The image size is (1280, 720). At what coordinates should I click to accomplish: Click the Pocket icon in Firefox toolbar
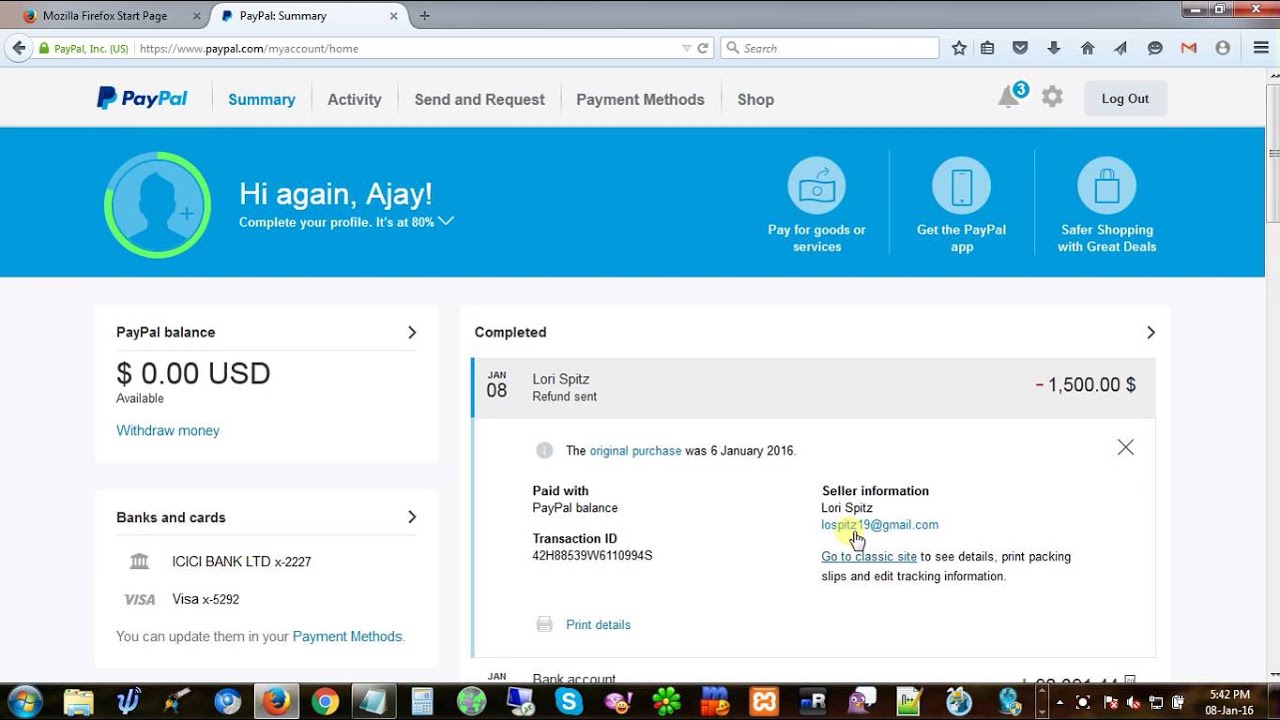tap(1020, 48)
